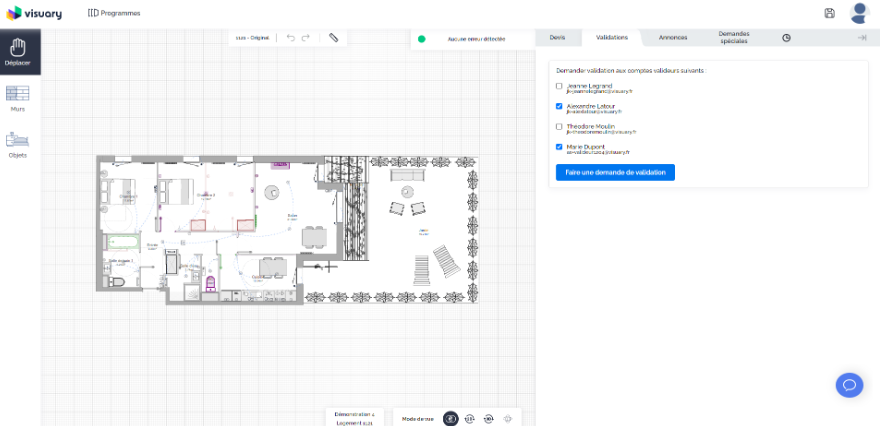Collapse the right side panel arrow
880x426 pixels.
tap(861, 38)
